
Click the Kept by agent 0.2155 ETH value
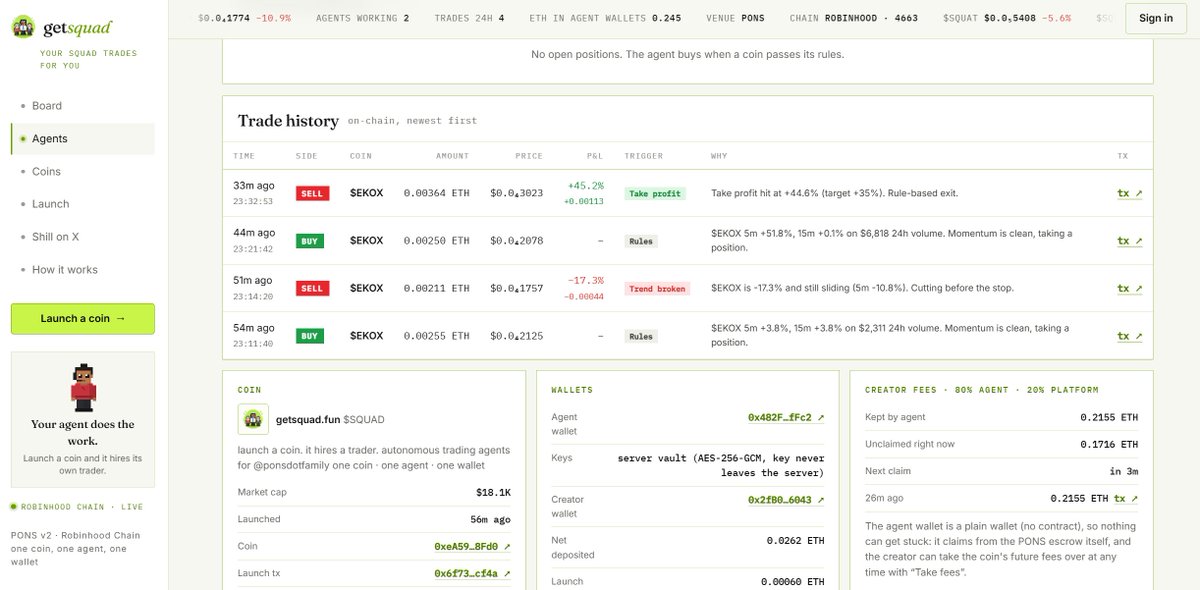[x=1109, y=417]
